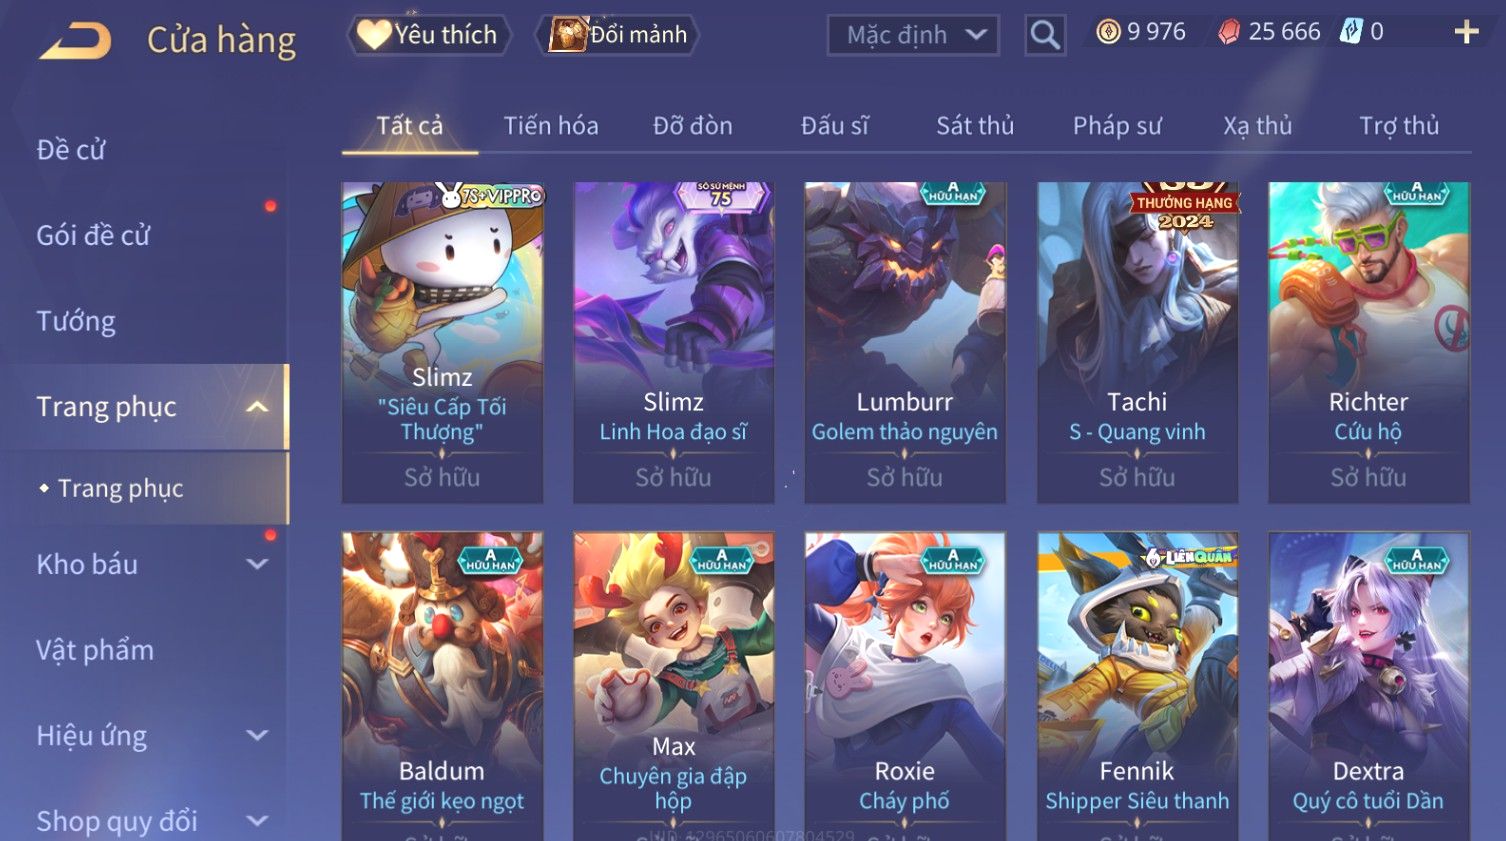The width and height of the screenshot is (1506, 841).
Task: Click the gold coin balance icon
Action: tap(1108, 32)
